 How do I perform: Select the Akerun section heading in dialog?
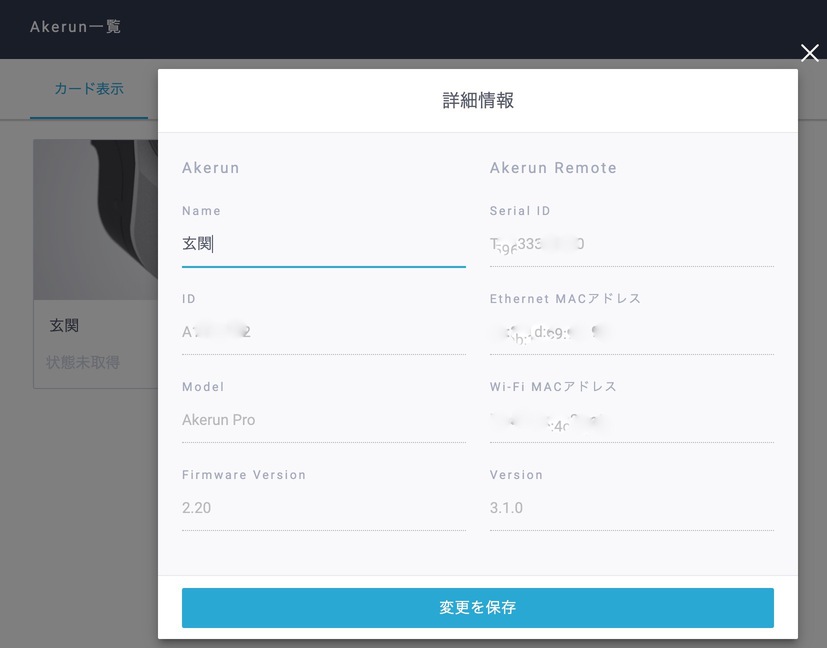pyautogui.click(x=210, y=168)
